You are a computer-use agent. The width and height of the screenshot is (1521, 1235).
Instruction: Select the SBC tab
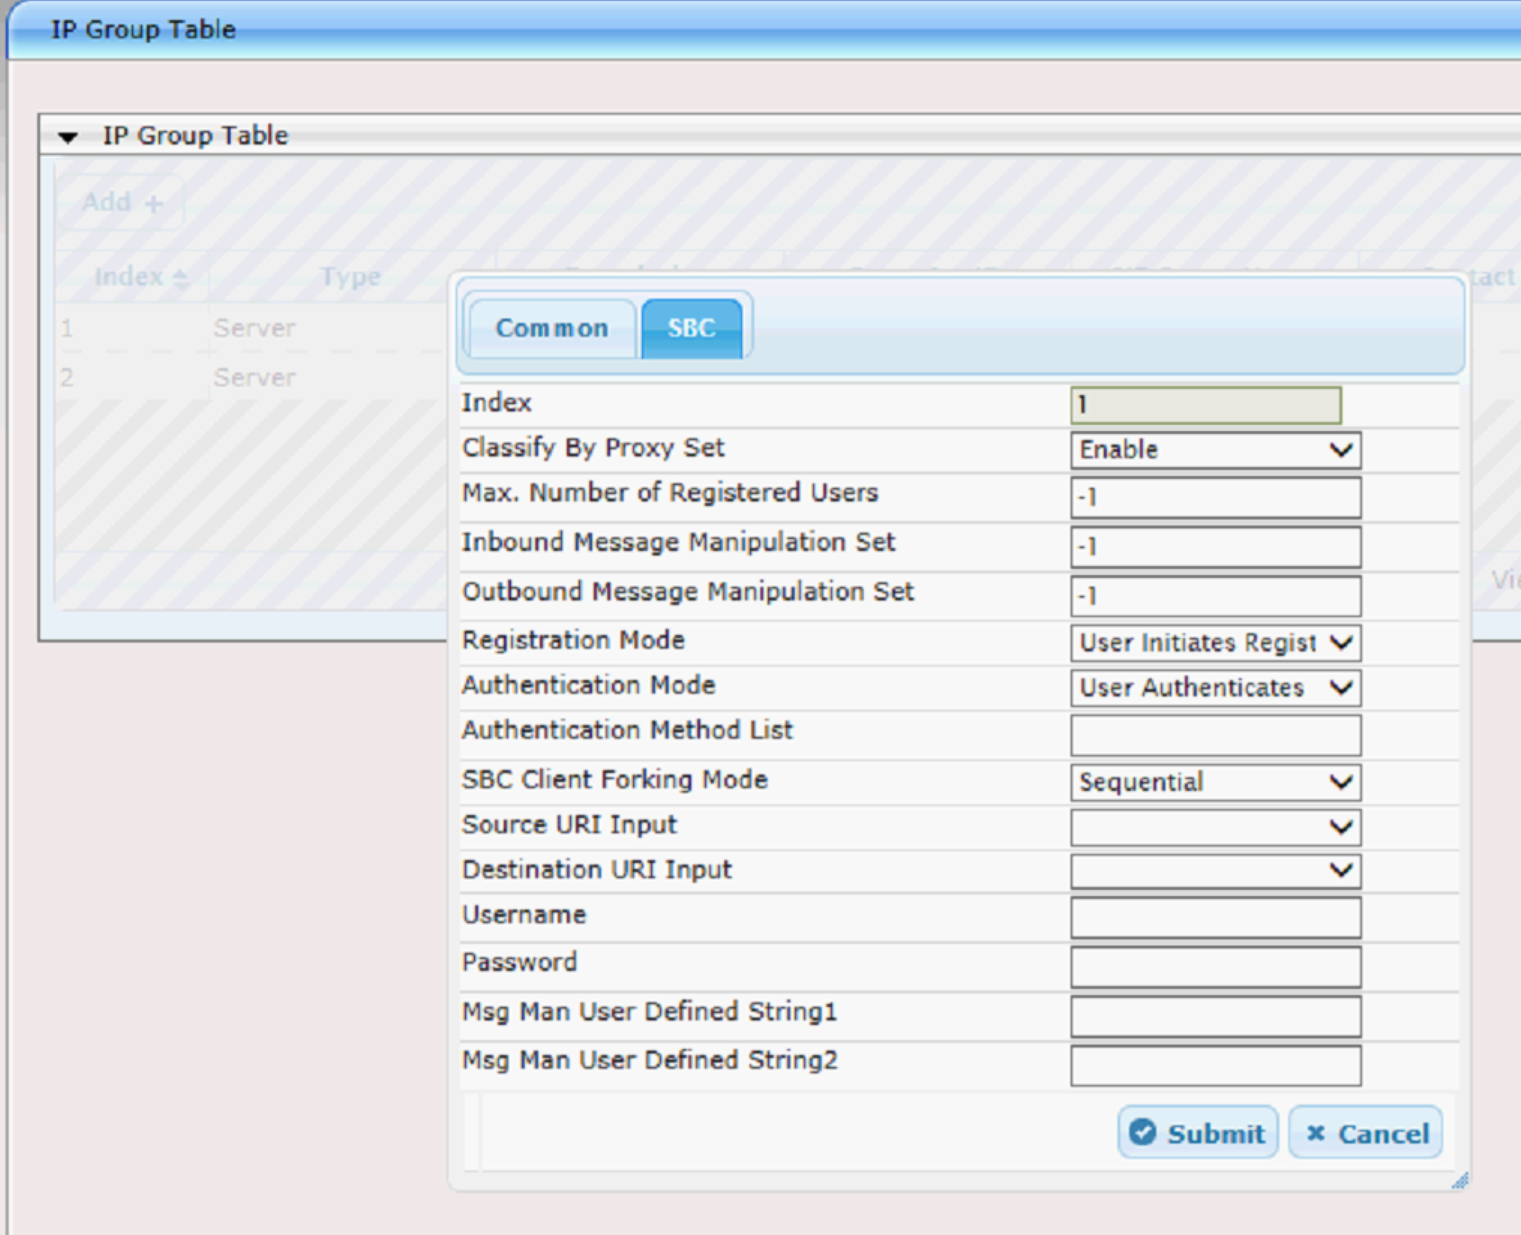tap(692, 326)
